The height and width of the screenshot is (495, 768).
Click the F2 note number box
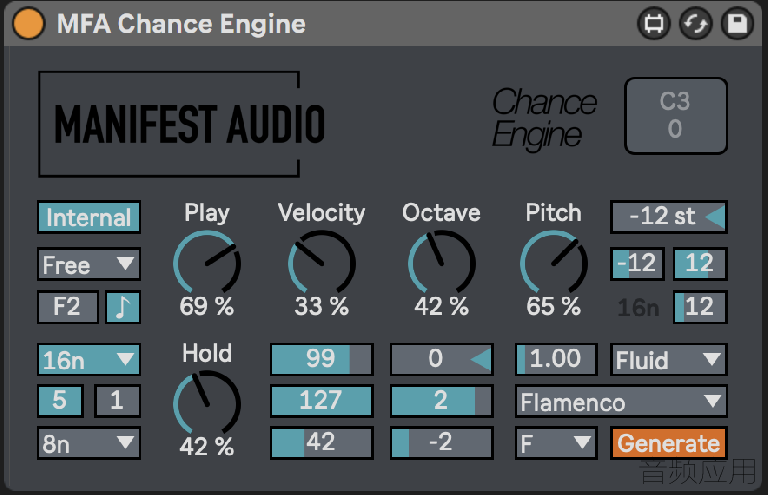[68, 307]
